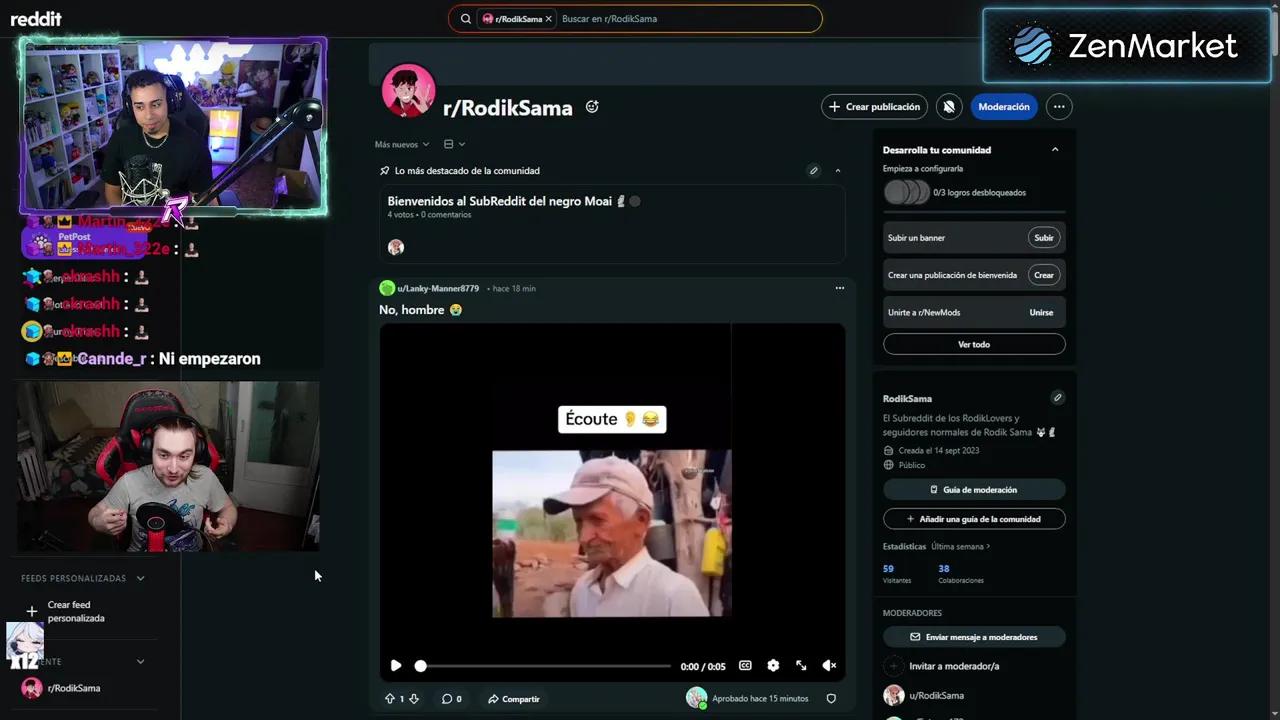Viewport: 1280px width, 720px height.
Task: Click the video progress slider
Action: point(544,666)
